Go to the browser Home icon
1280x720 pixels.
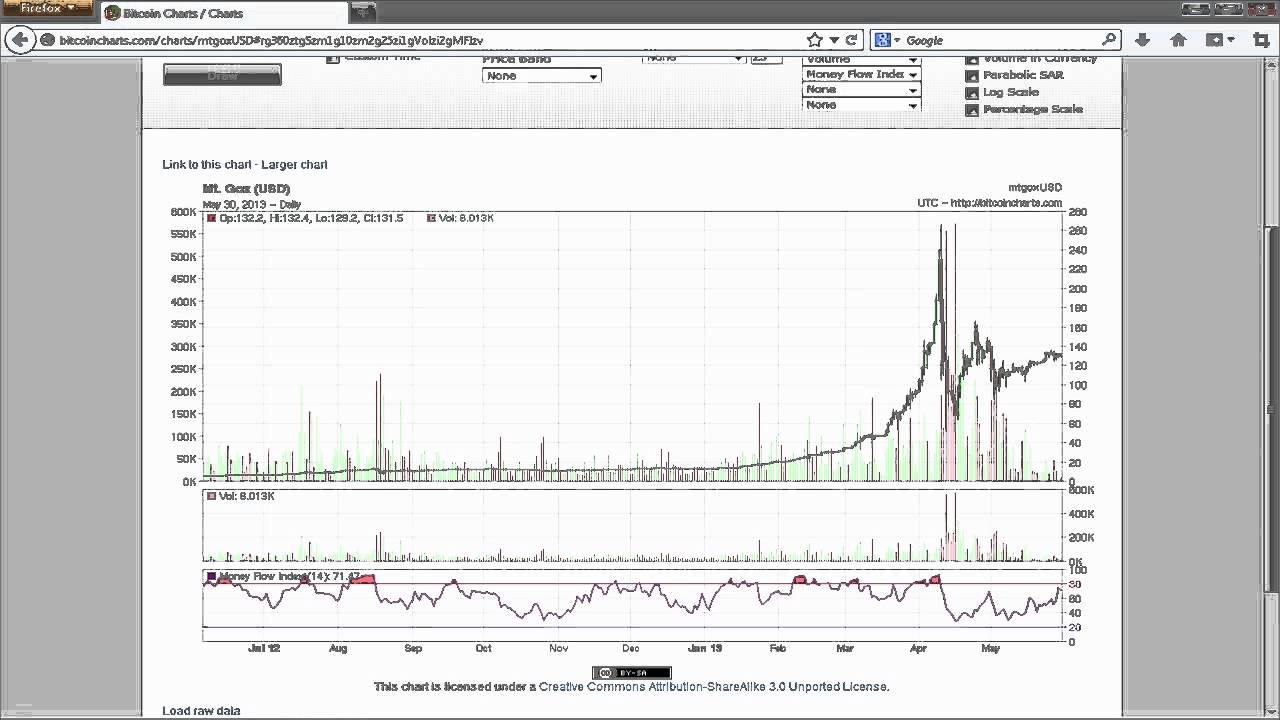1178,40
